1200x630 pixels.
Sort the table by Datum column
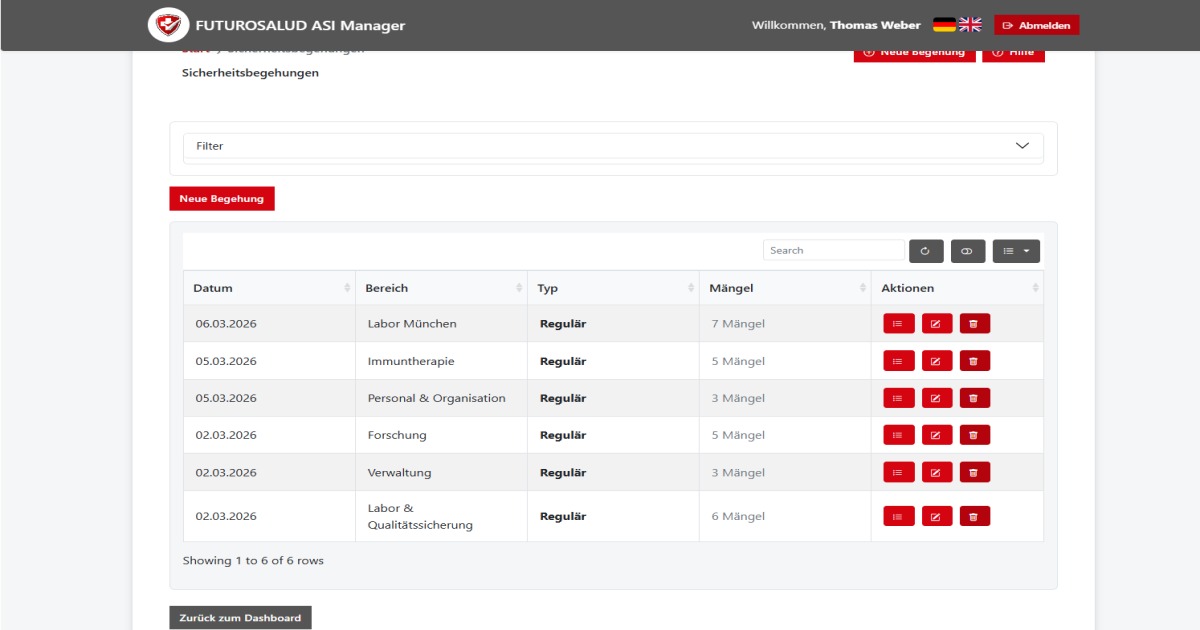214,287
